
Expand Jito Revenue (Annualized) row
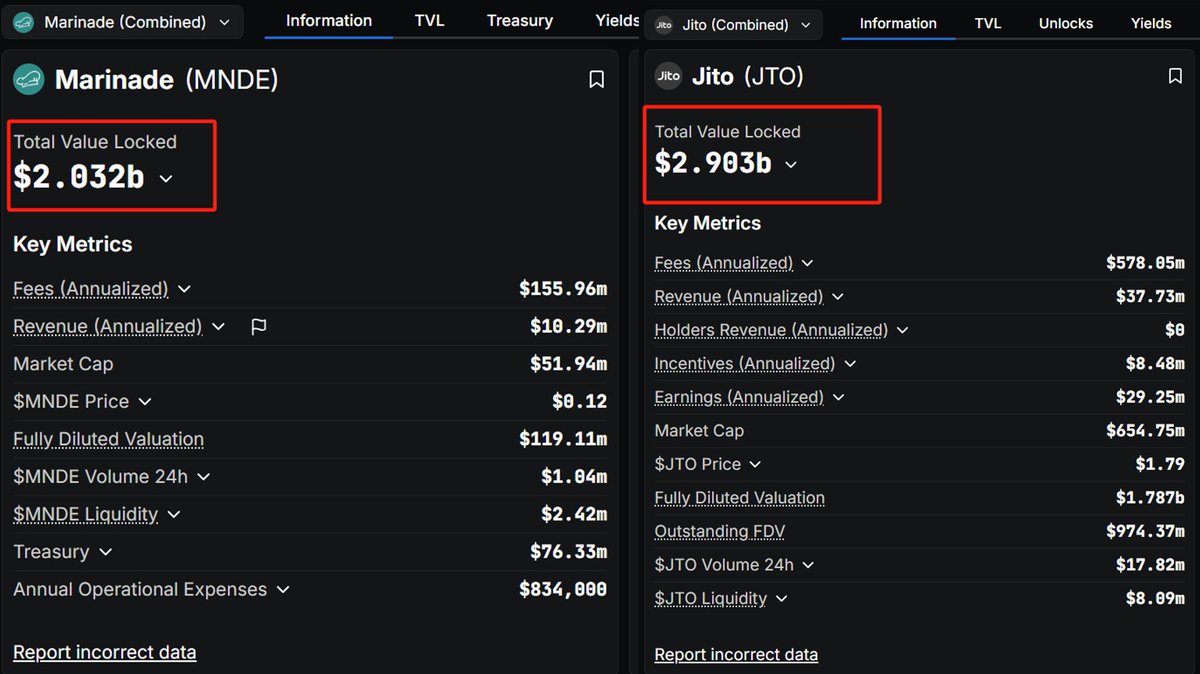click(x=838, y=297)
